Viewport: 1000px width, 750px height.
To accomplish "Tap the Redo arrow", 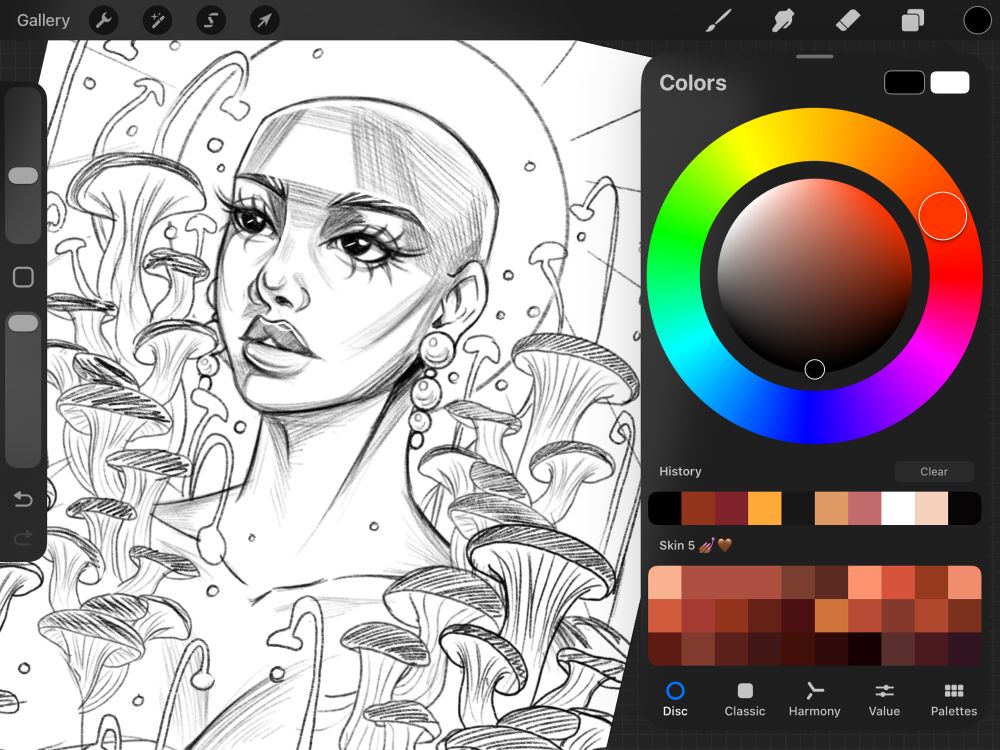I will pyautogui.click(x=22, y=538).
